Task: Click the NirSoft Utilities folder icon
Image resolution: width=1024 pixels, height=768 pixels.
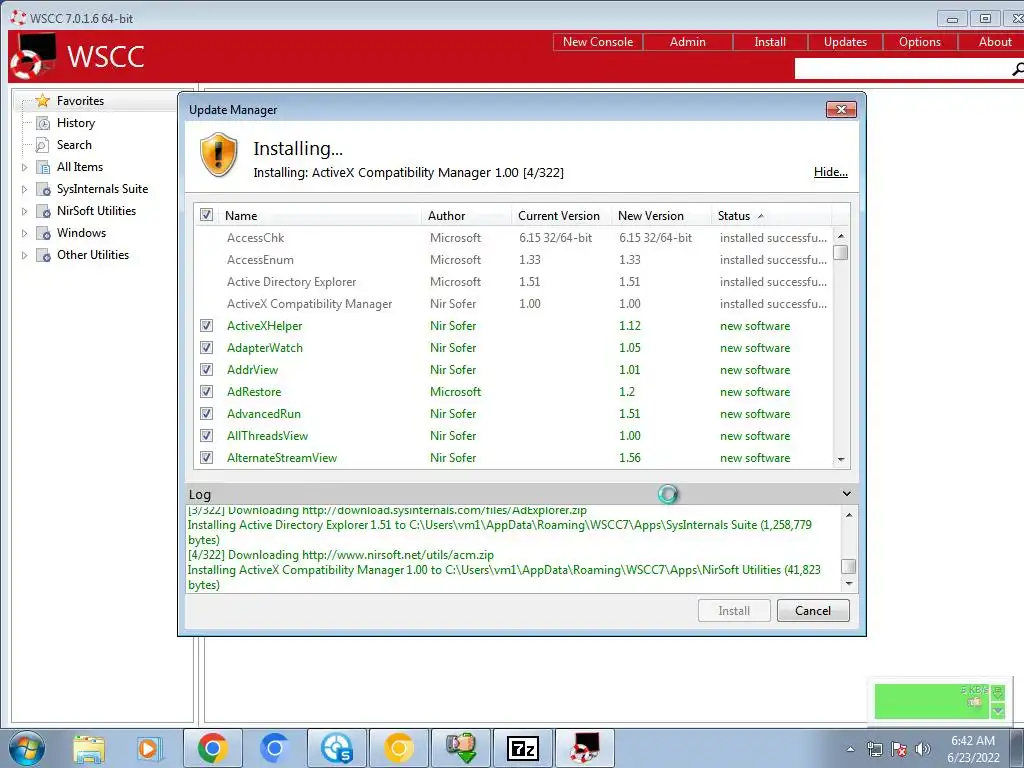Action: (43, 211)
